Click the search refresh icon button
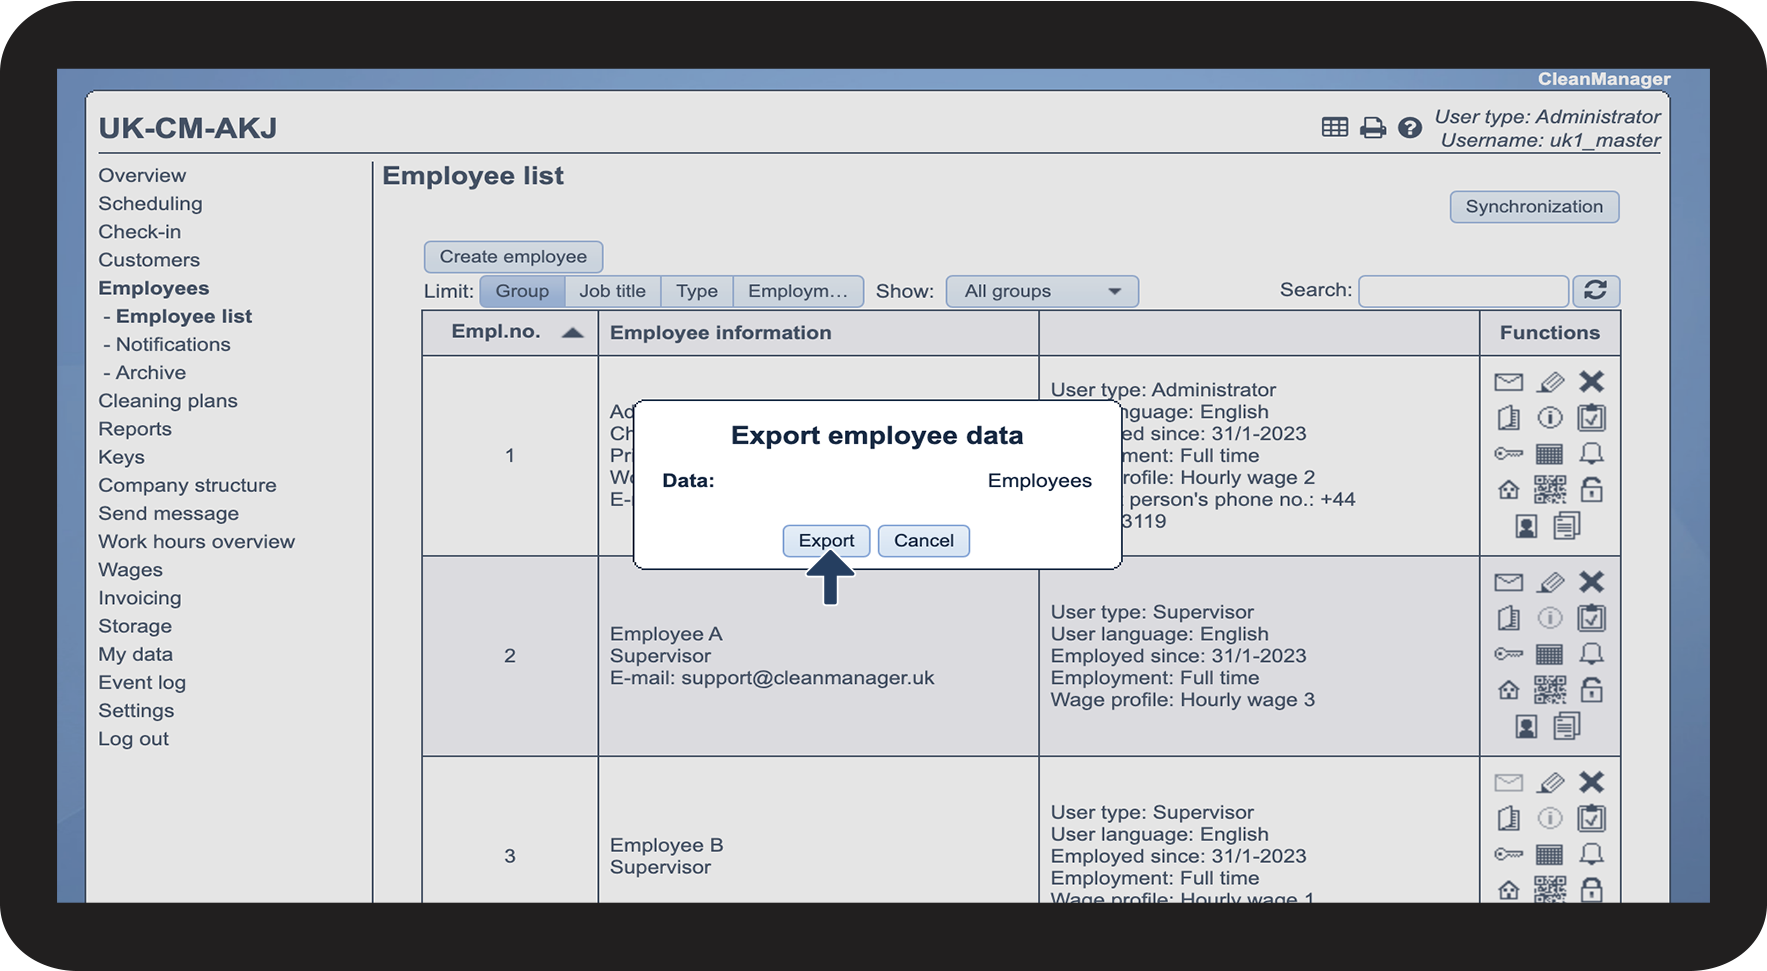This screenshot has height=971, width=1767. pyautogui.click(x=1596, y=291)
